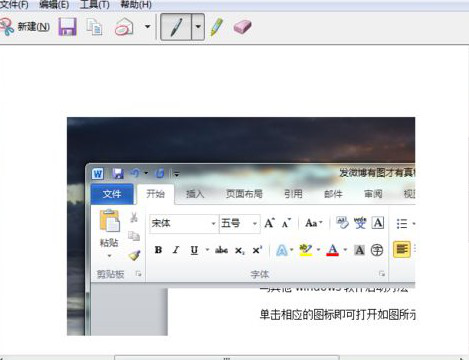Expand the Underline style dropdown arrow
Screen dimensions: 469x360
[x=207, y=250]
